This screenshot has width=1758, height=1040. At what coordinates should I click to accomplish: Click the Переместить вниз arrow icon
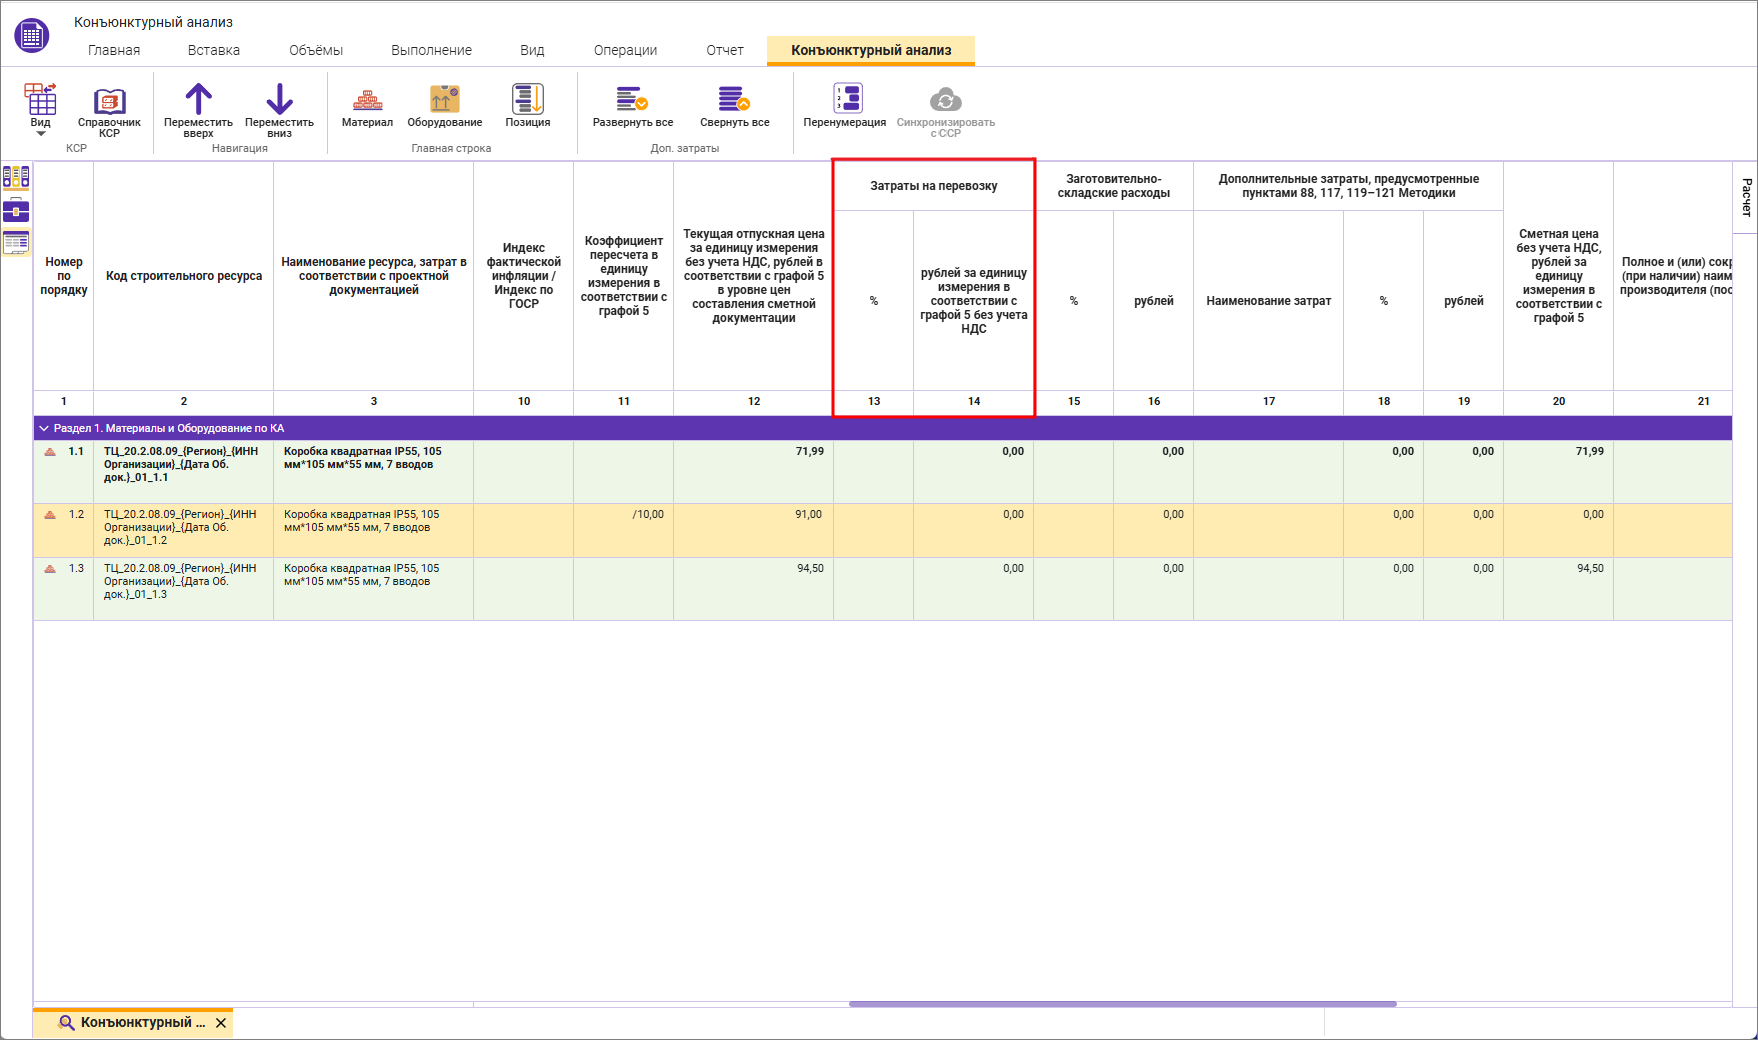[279, 100]
